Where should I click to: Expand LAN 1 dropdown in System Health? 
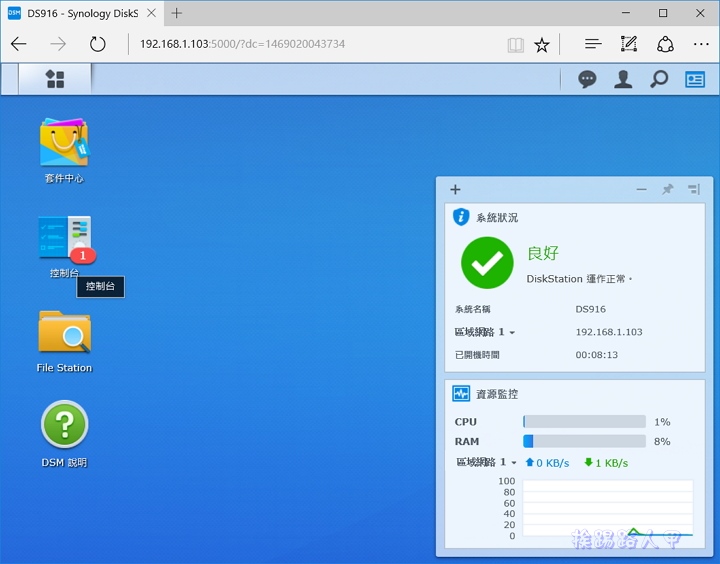(485, 332)
